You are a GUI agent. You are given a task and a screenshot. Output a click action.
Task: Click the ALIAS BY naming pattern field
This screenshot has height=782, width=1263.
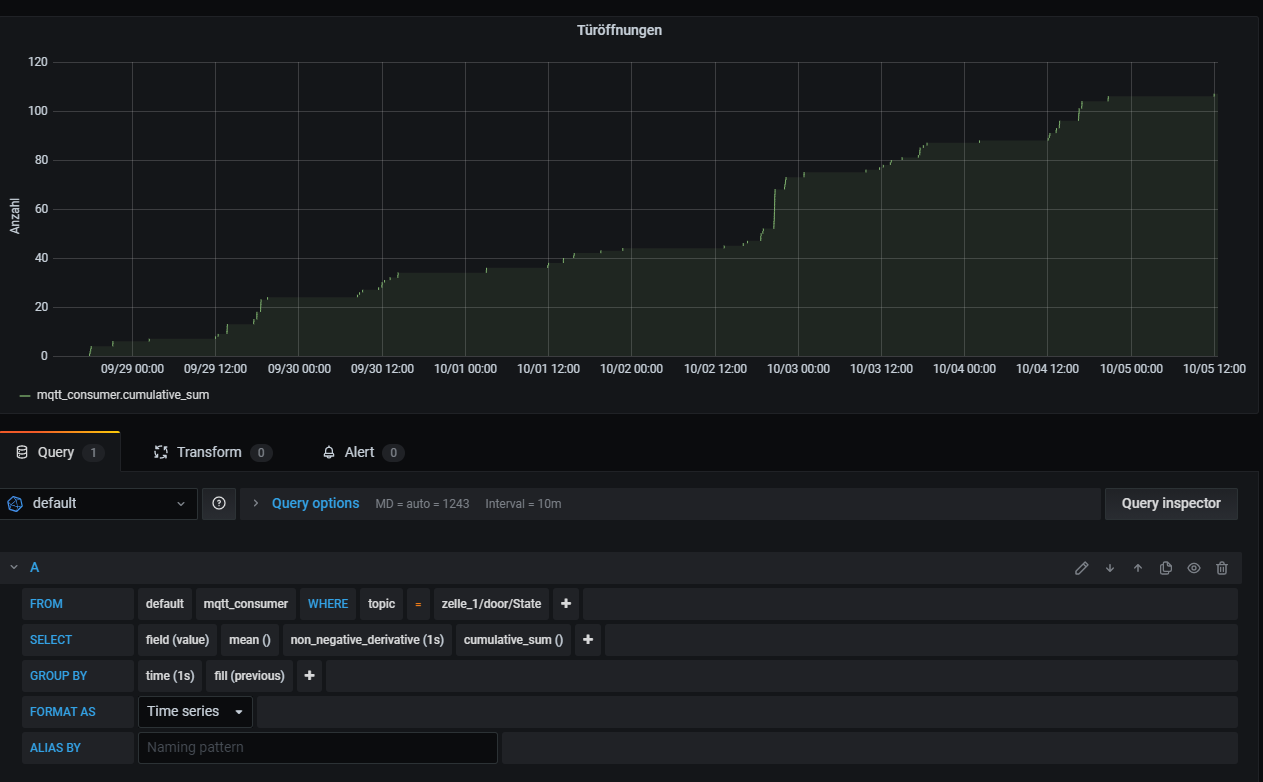[x=317, y=747]
